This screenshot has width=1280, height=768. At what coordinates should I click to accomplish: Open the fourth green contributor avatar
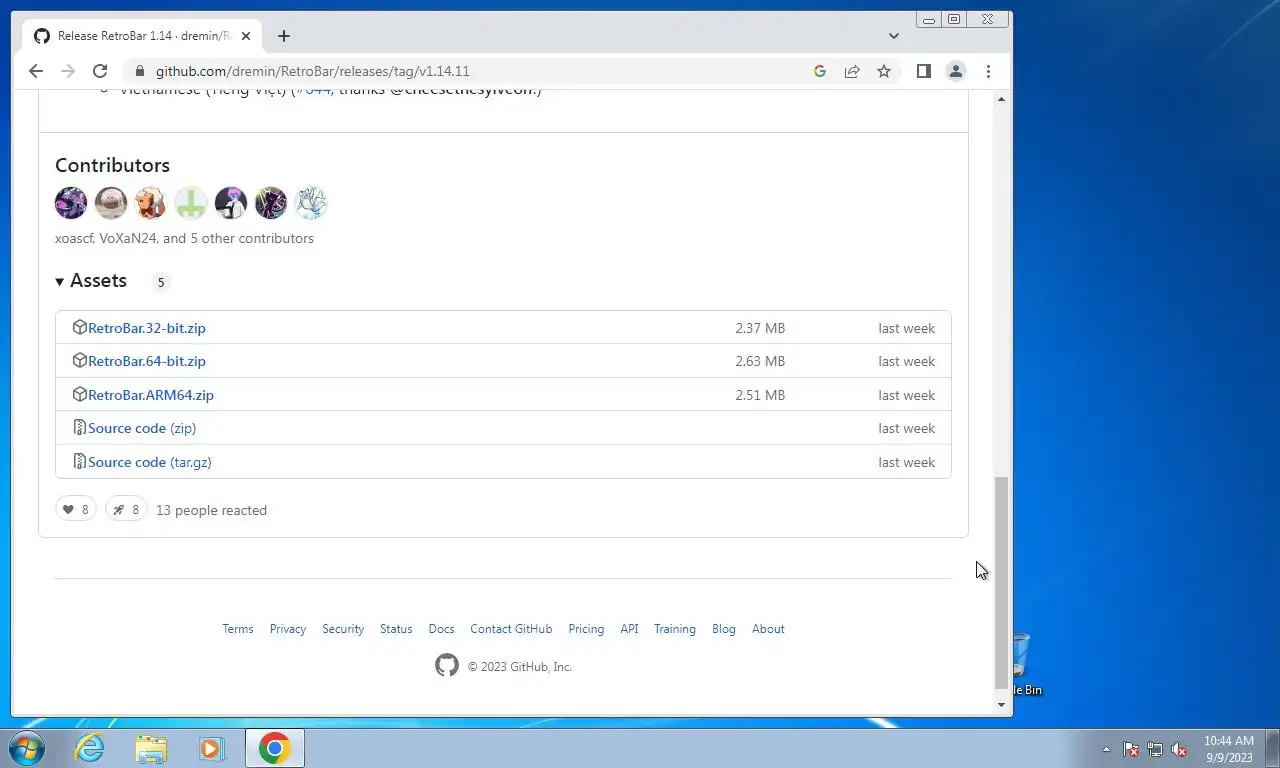[191, 203]
